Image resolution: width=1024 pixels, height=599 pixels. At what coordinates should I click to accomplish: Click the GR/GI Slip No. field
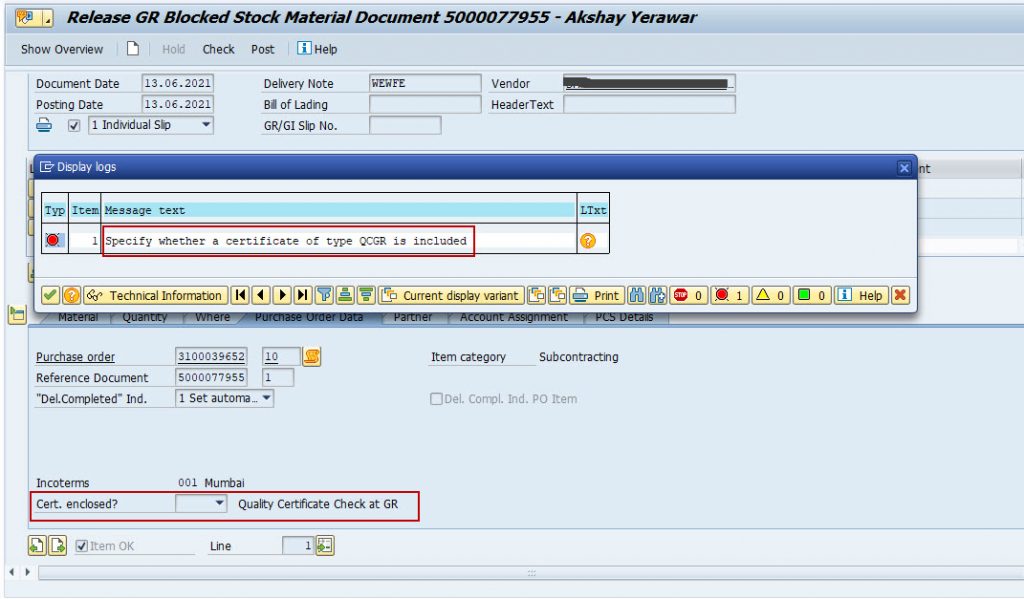[405, 125]
